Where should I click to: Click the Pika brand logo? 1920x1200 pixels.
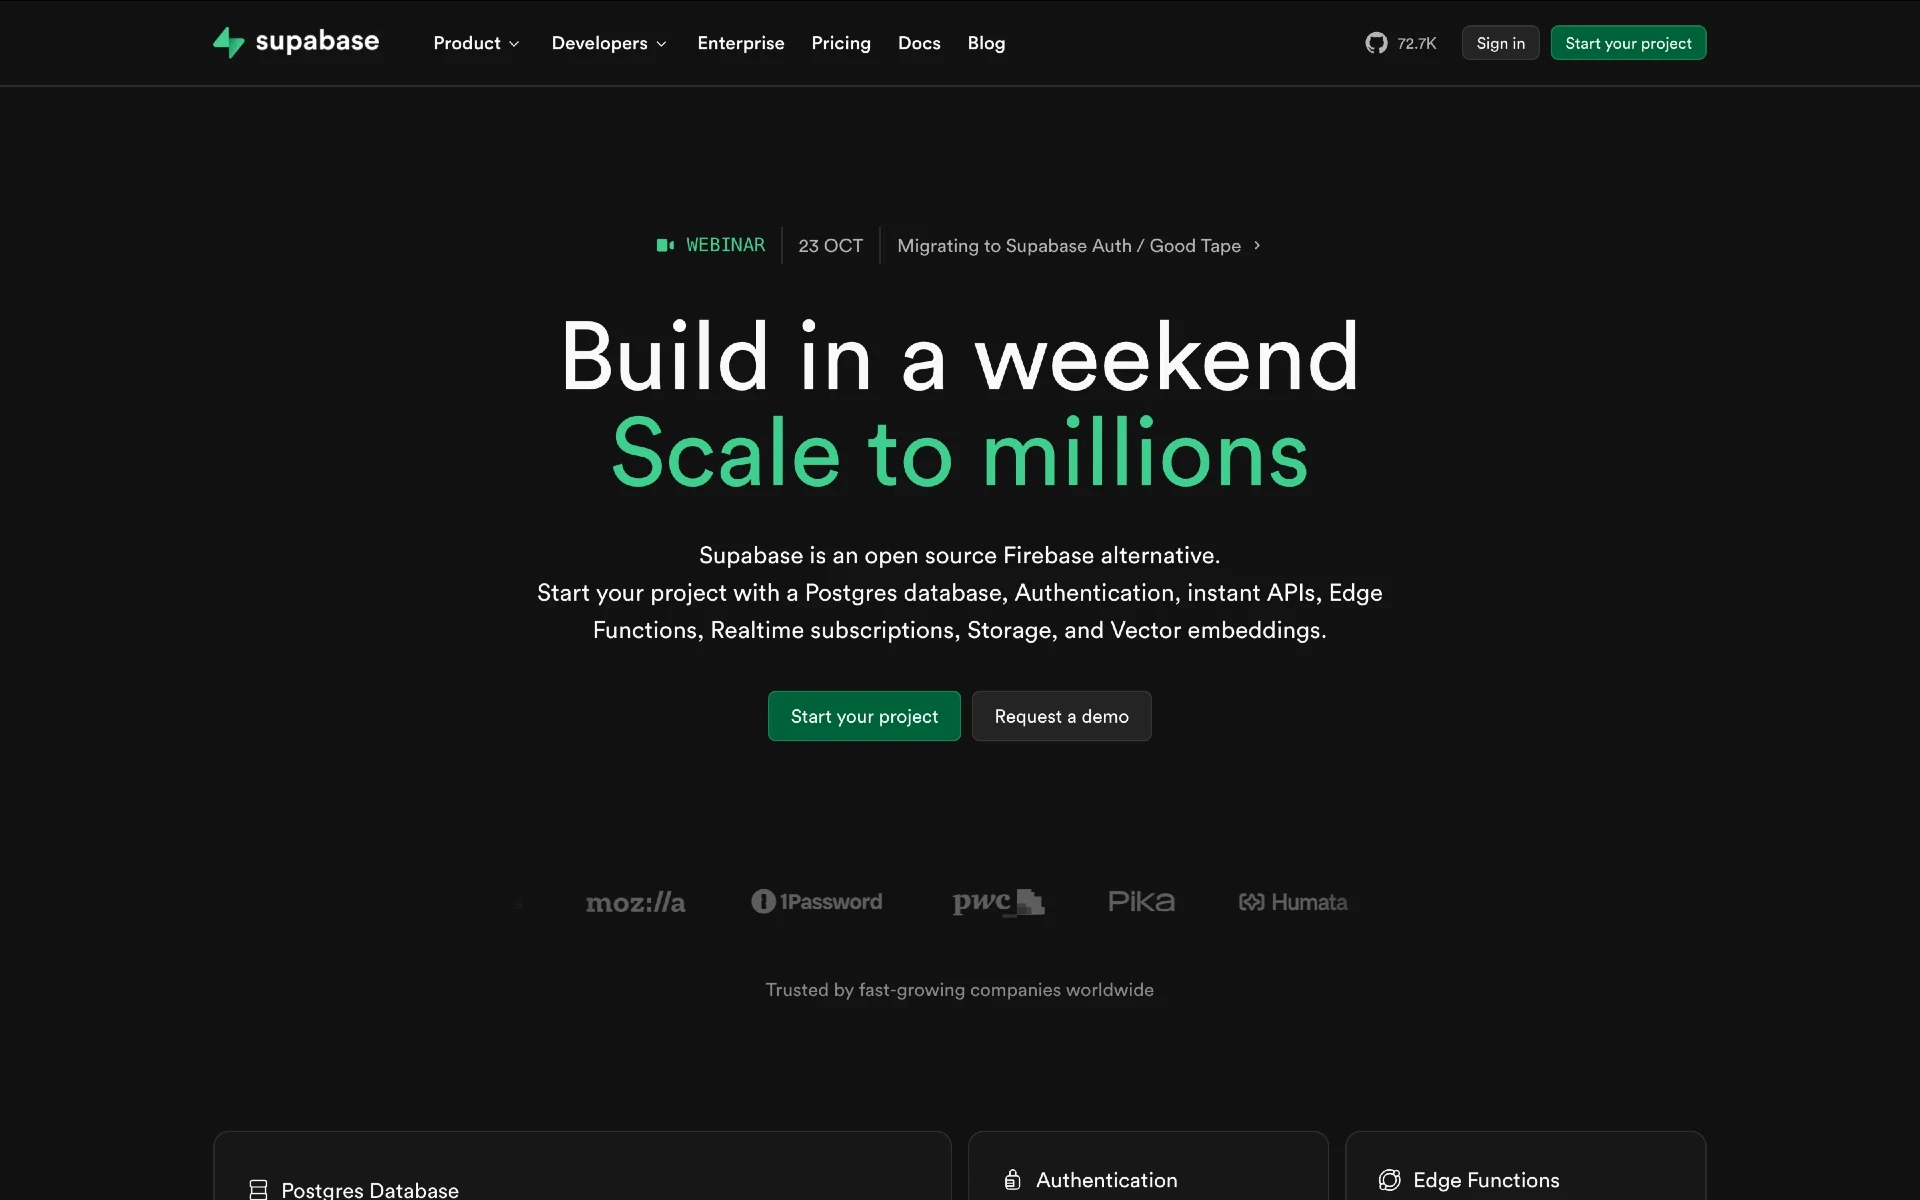[1139, 903]
